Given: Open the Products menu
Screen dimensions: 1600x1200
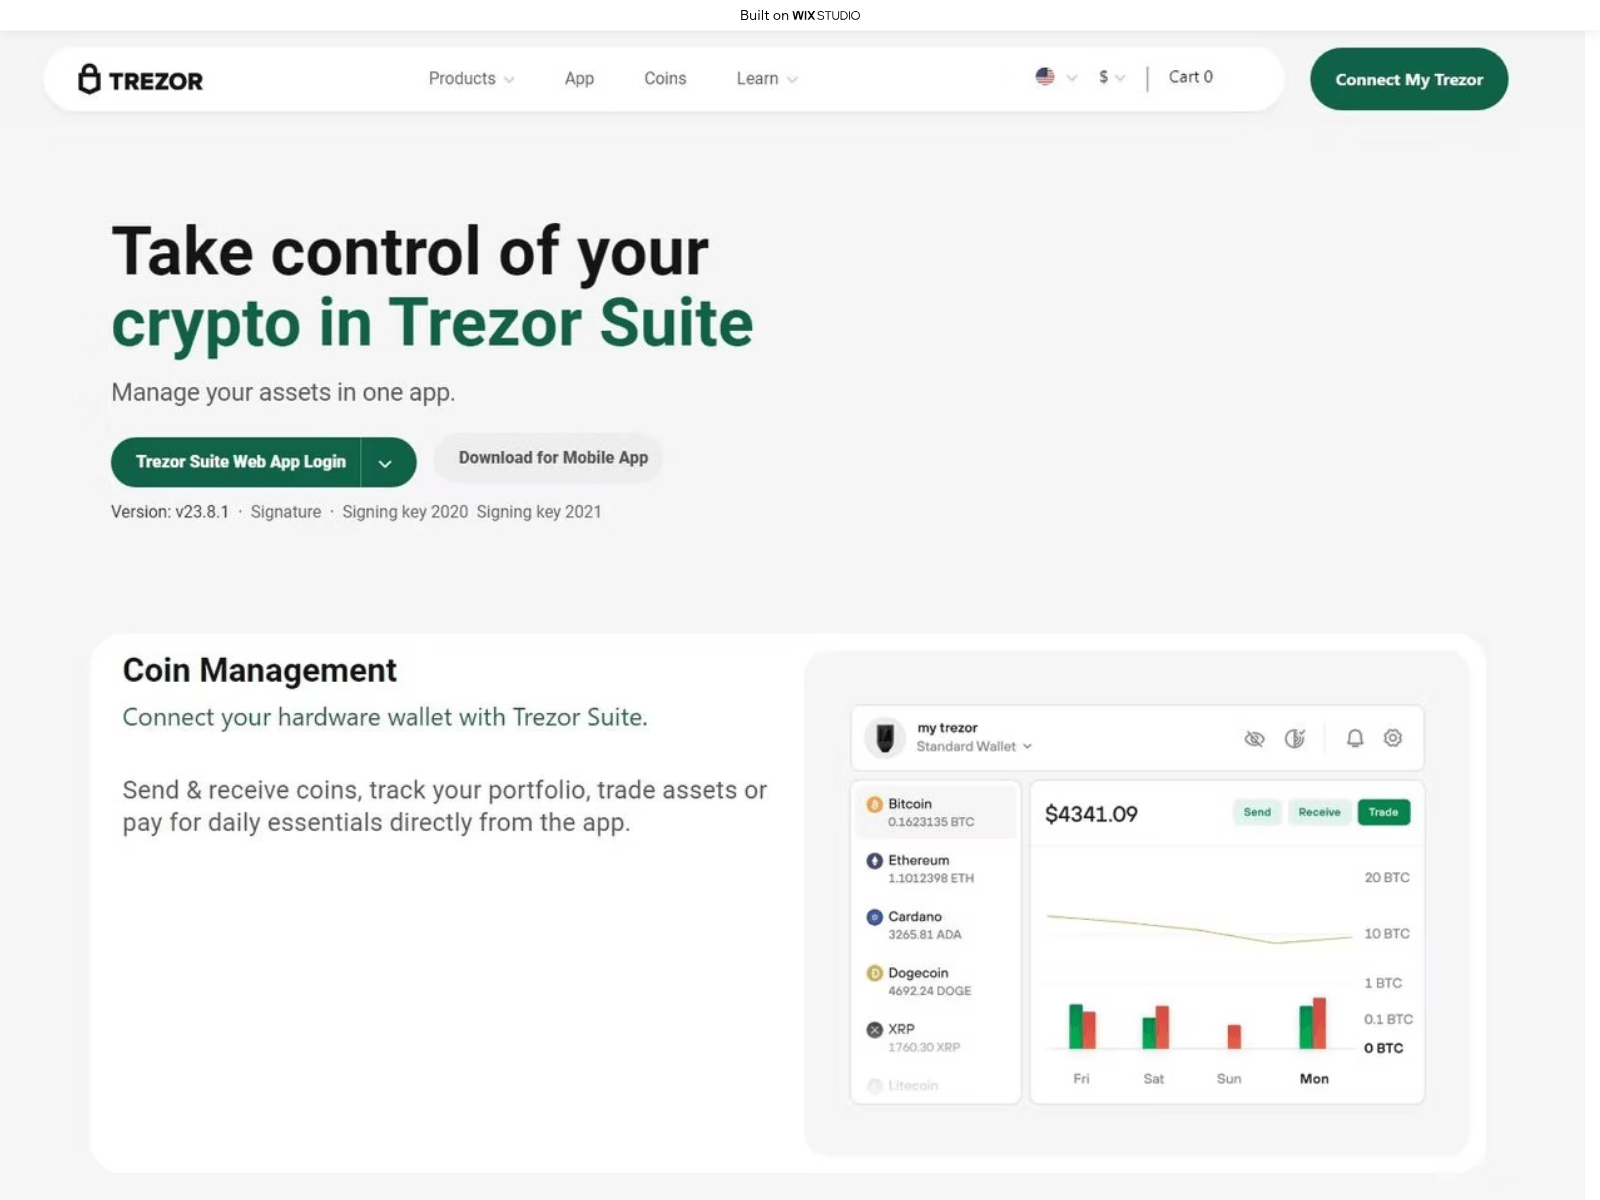Looking at the screenshot, I should 471,78.
